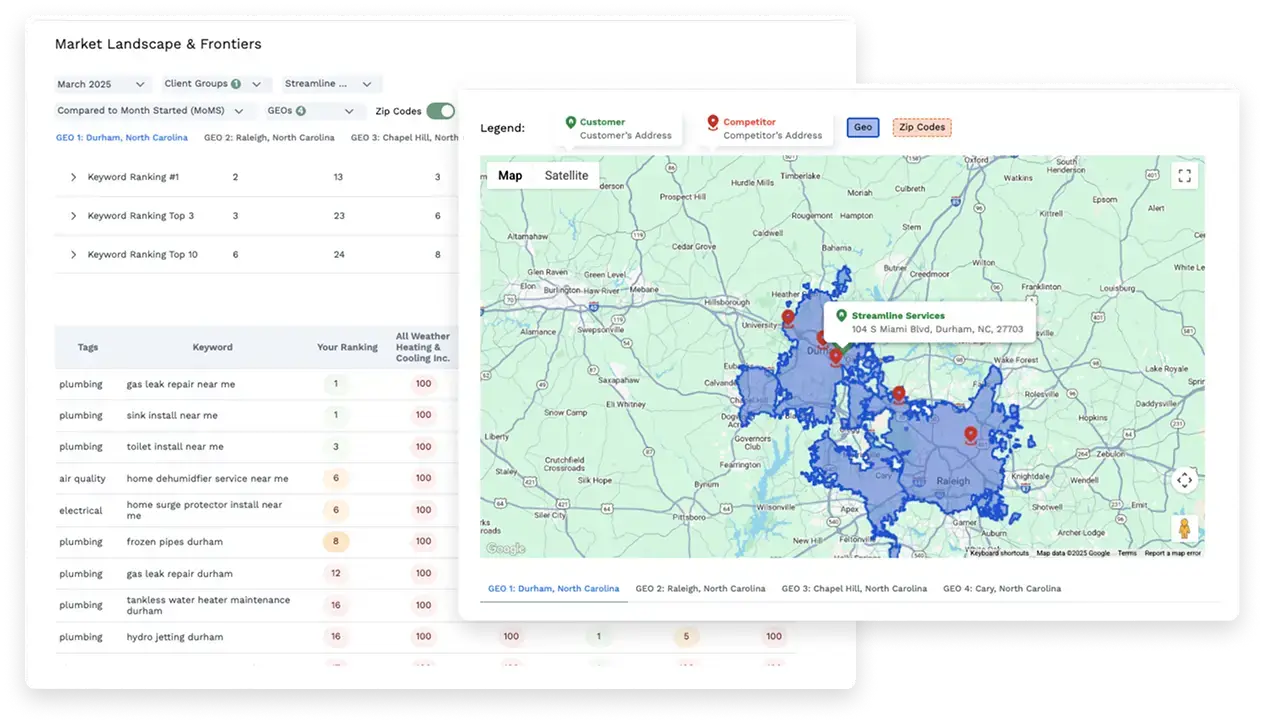Click keyword 'sink install near me'
This screenshot has height=724, width=1265.
[172, 415]
